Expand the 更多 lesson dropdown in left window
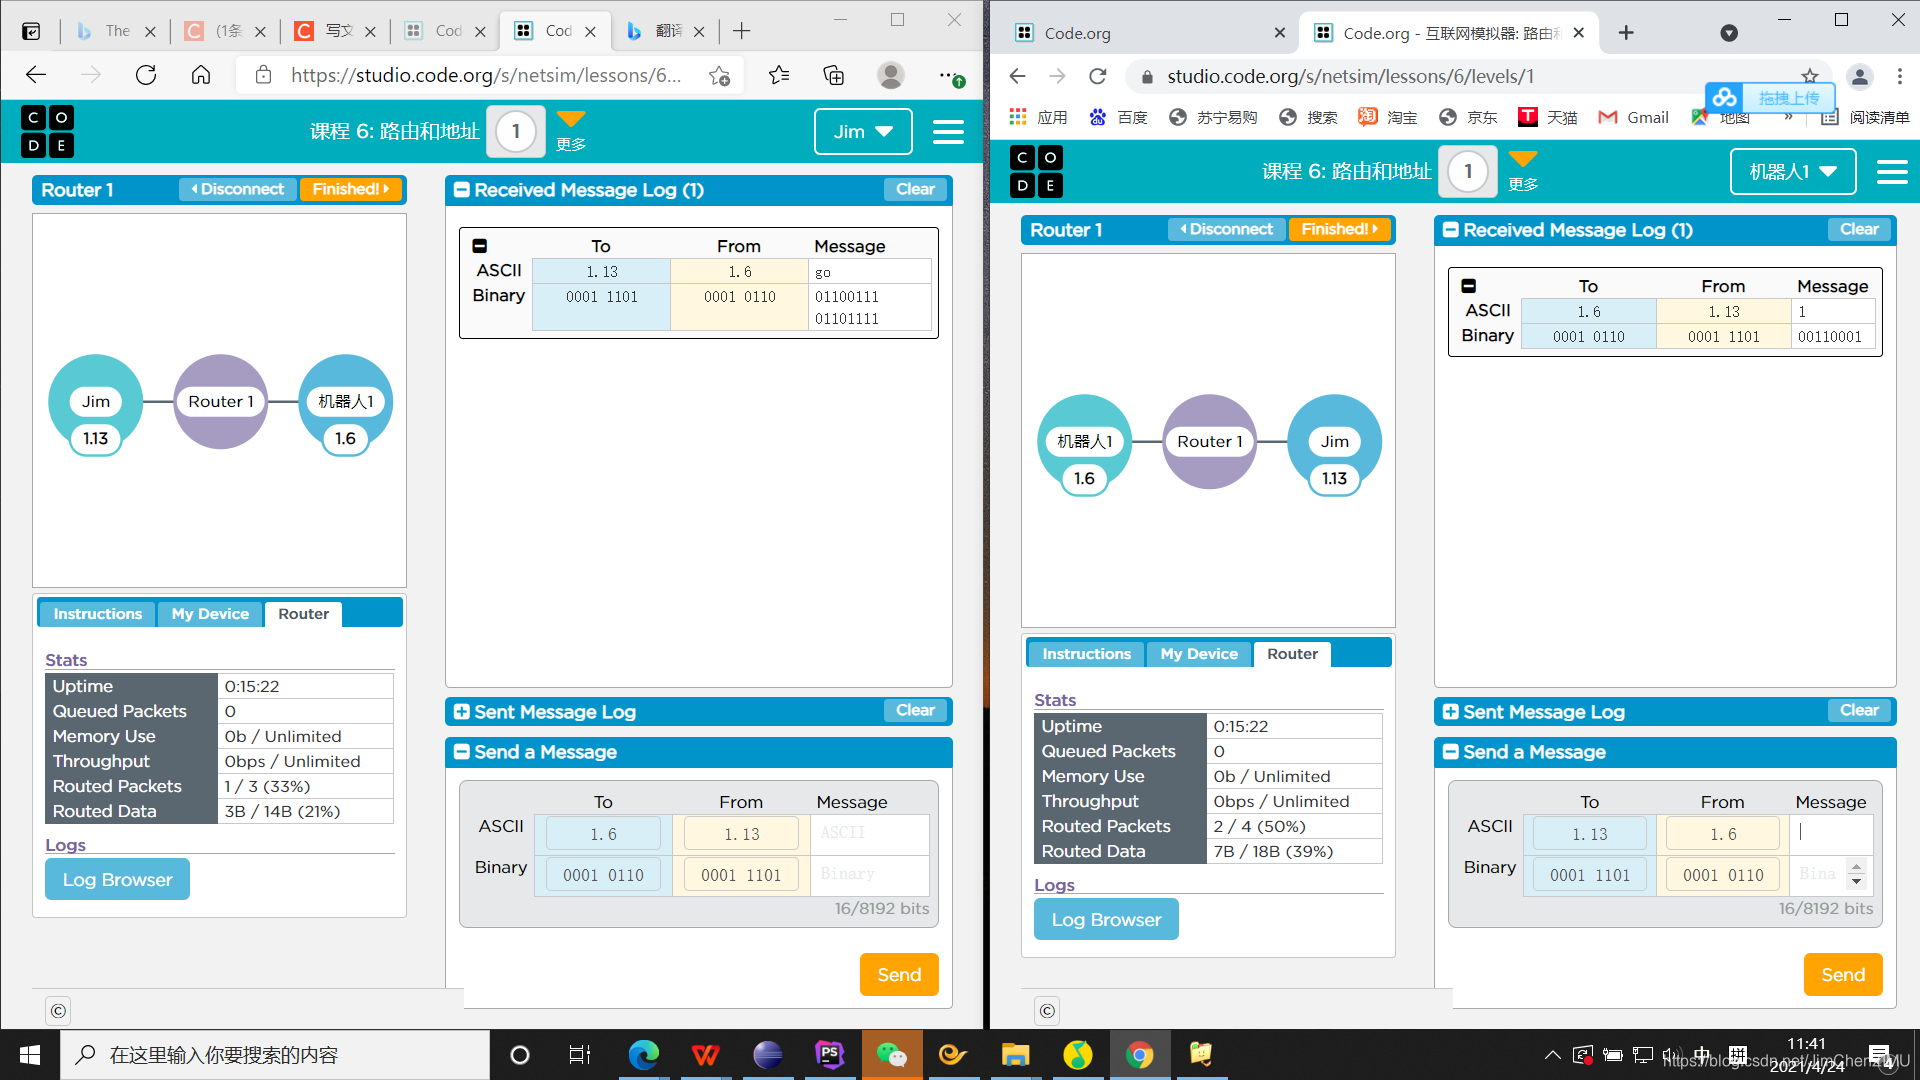Screen dimensions: 1920x1080 tap(571, 130)
